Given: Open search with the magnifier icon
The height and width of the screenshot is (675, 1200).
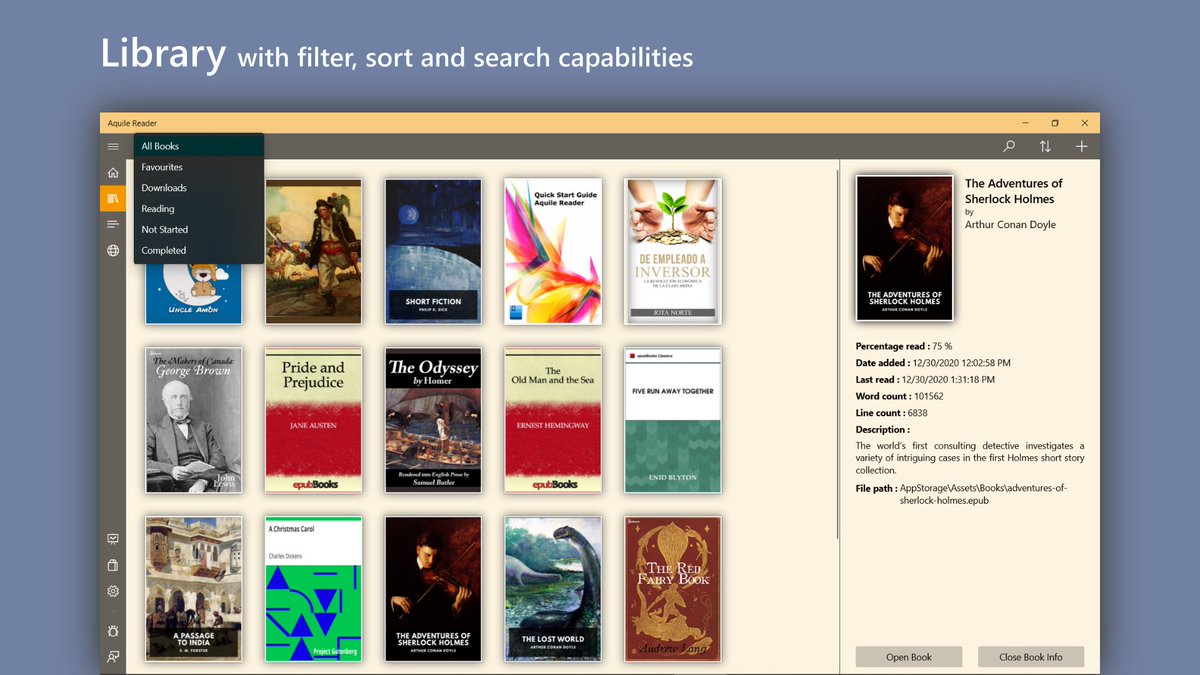Looking at the screenshot, I should [x=1009, y=147].
